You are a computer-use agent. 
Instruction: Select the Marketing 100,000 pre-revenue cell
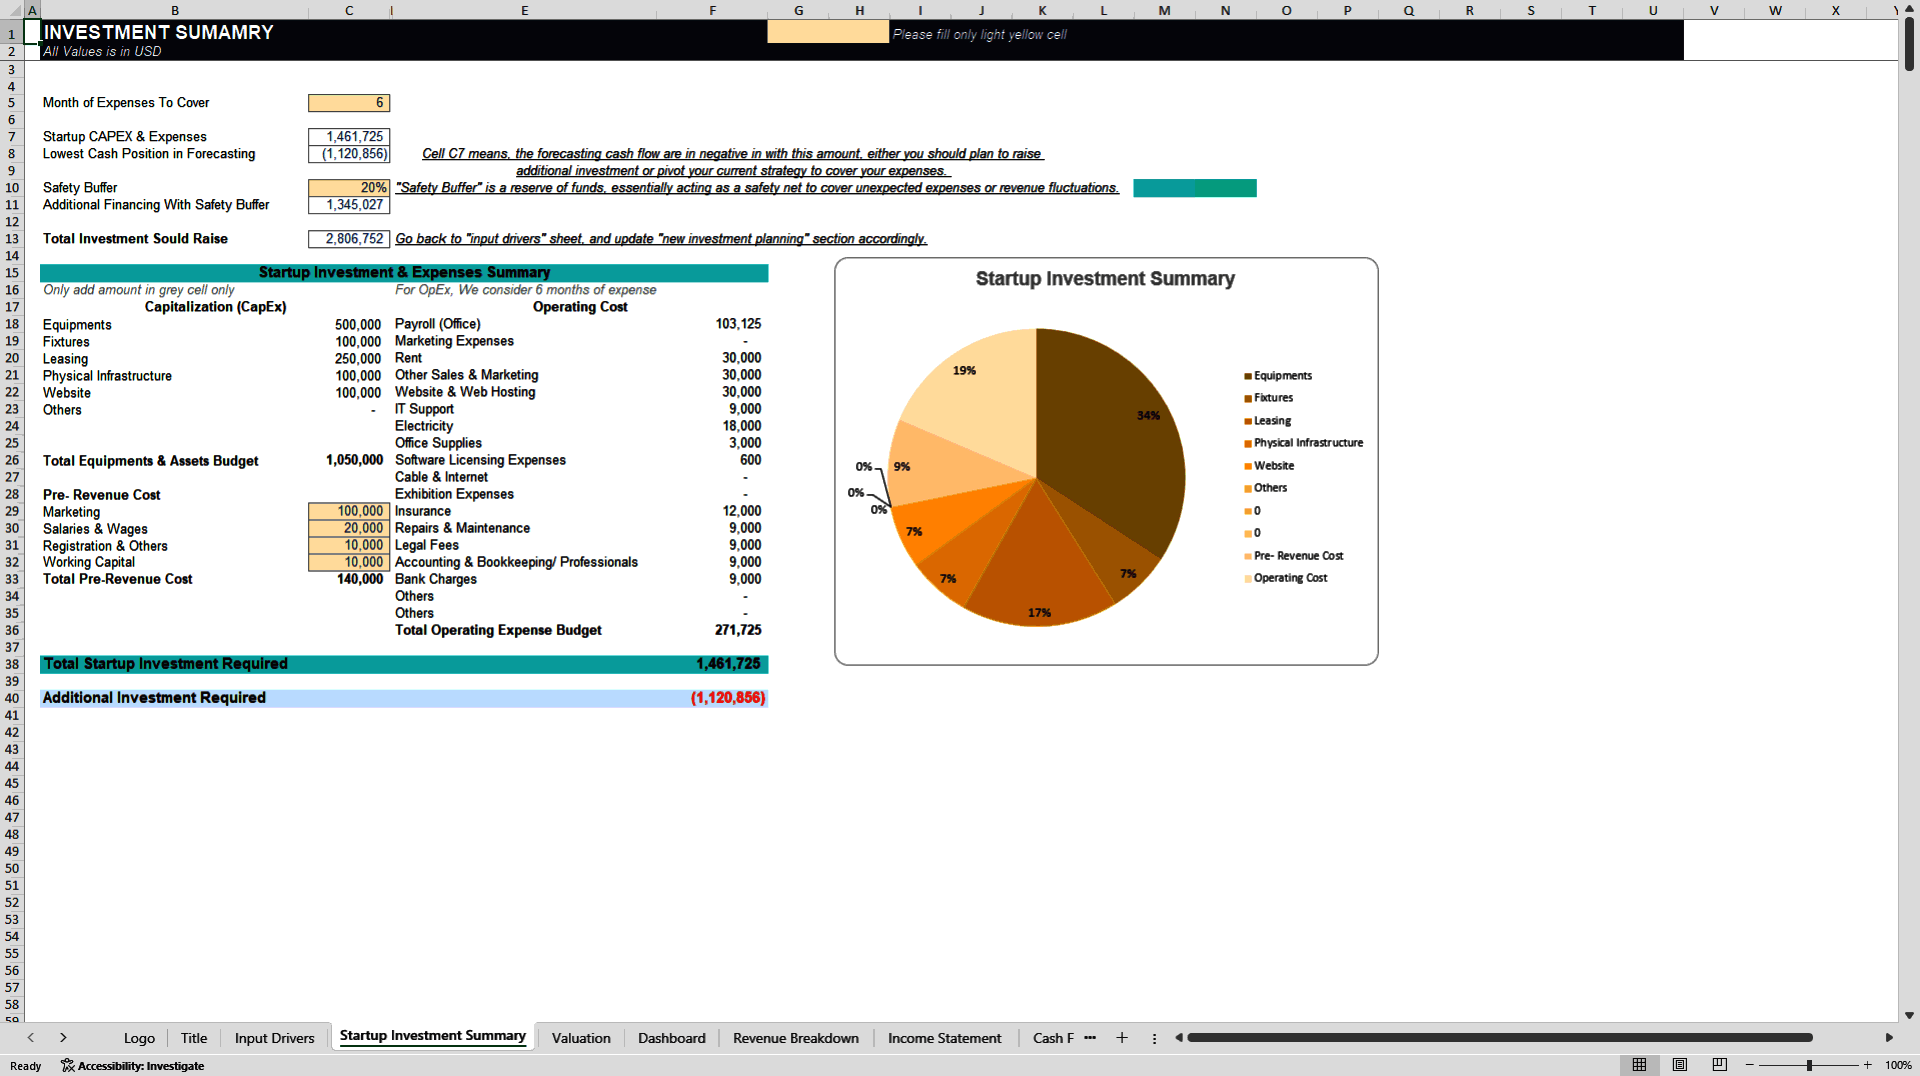tap(349, 511)
